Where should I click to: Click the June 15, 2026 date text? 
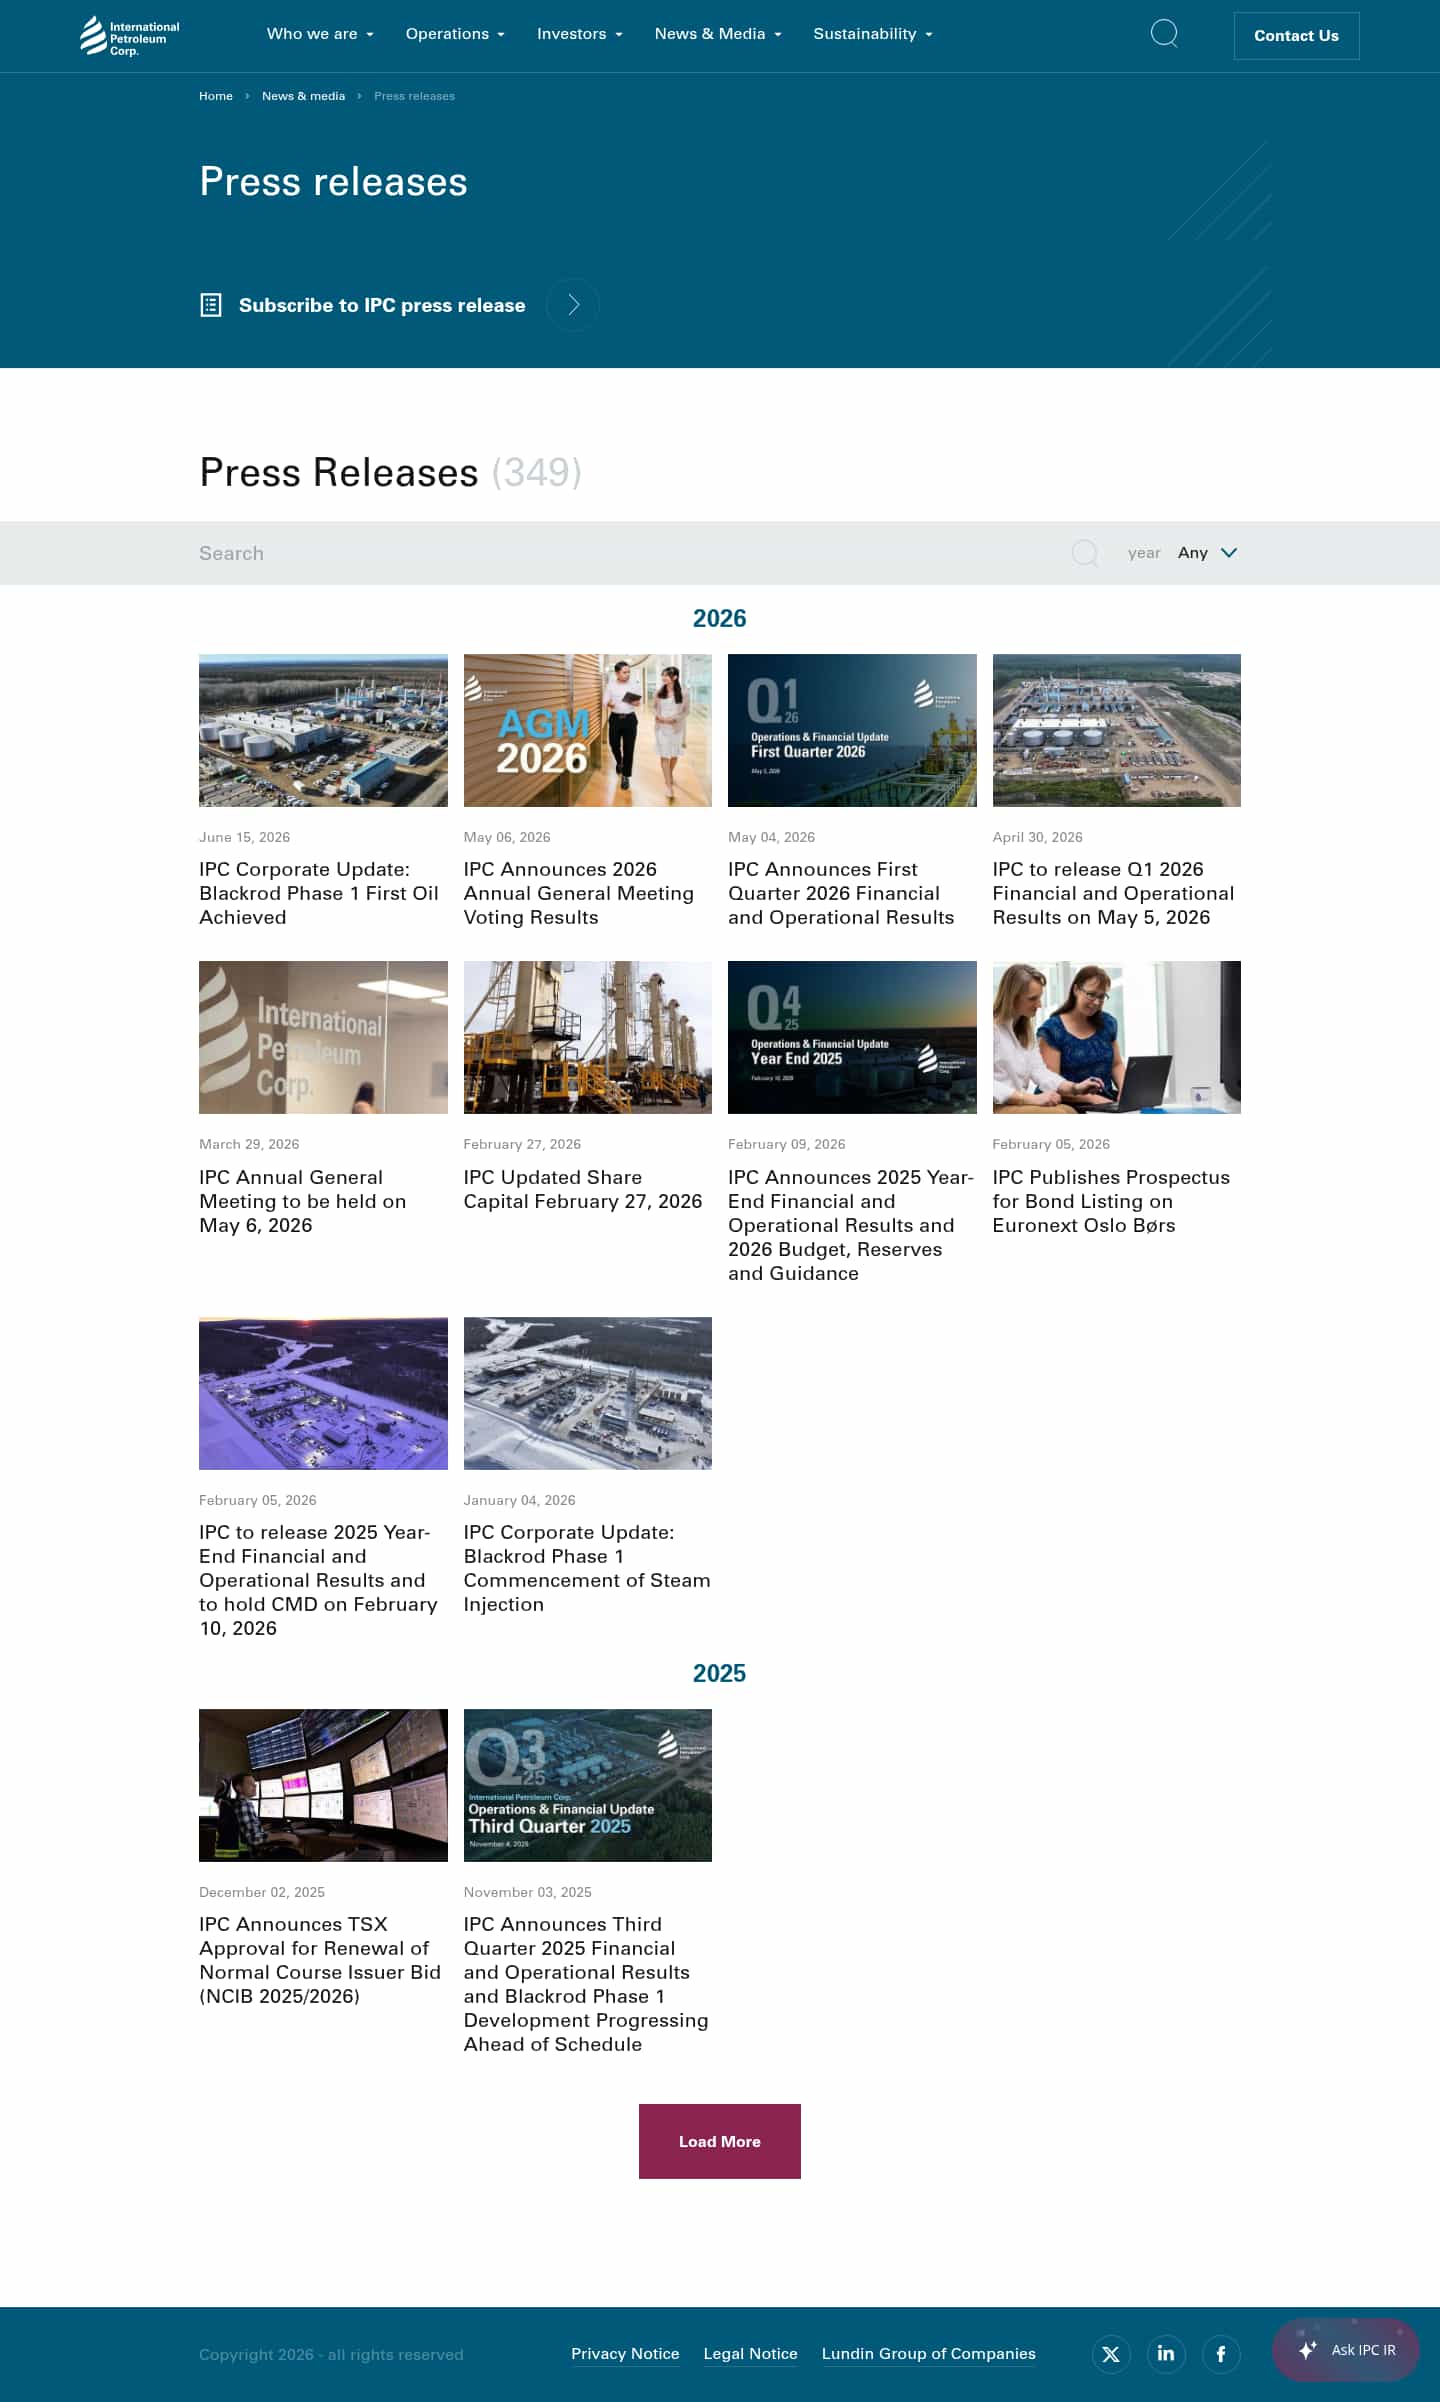tap(245, 837)
